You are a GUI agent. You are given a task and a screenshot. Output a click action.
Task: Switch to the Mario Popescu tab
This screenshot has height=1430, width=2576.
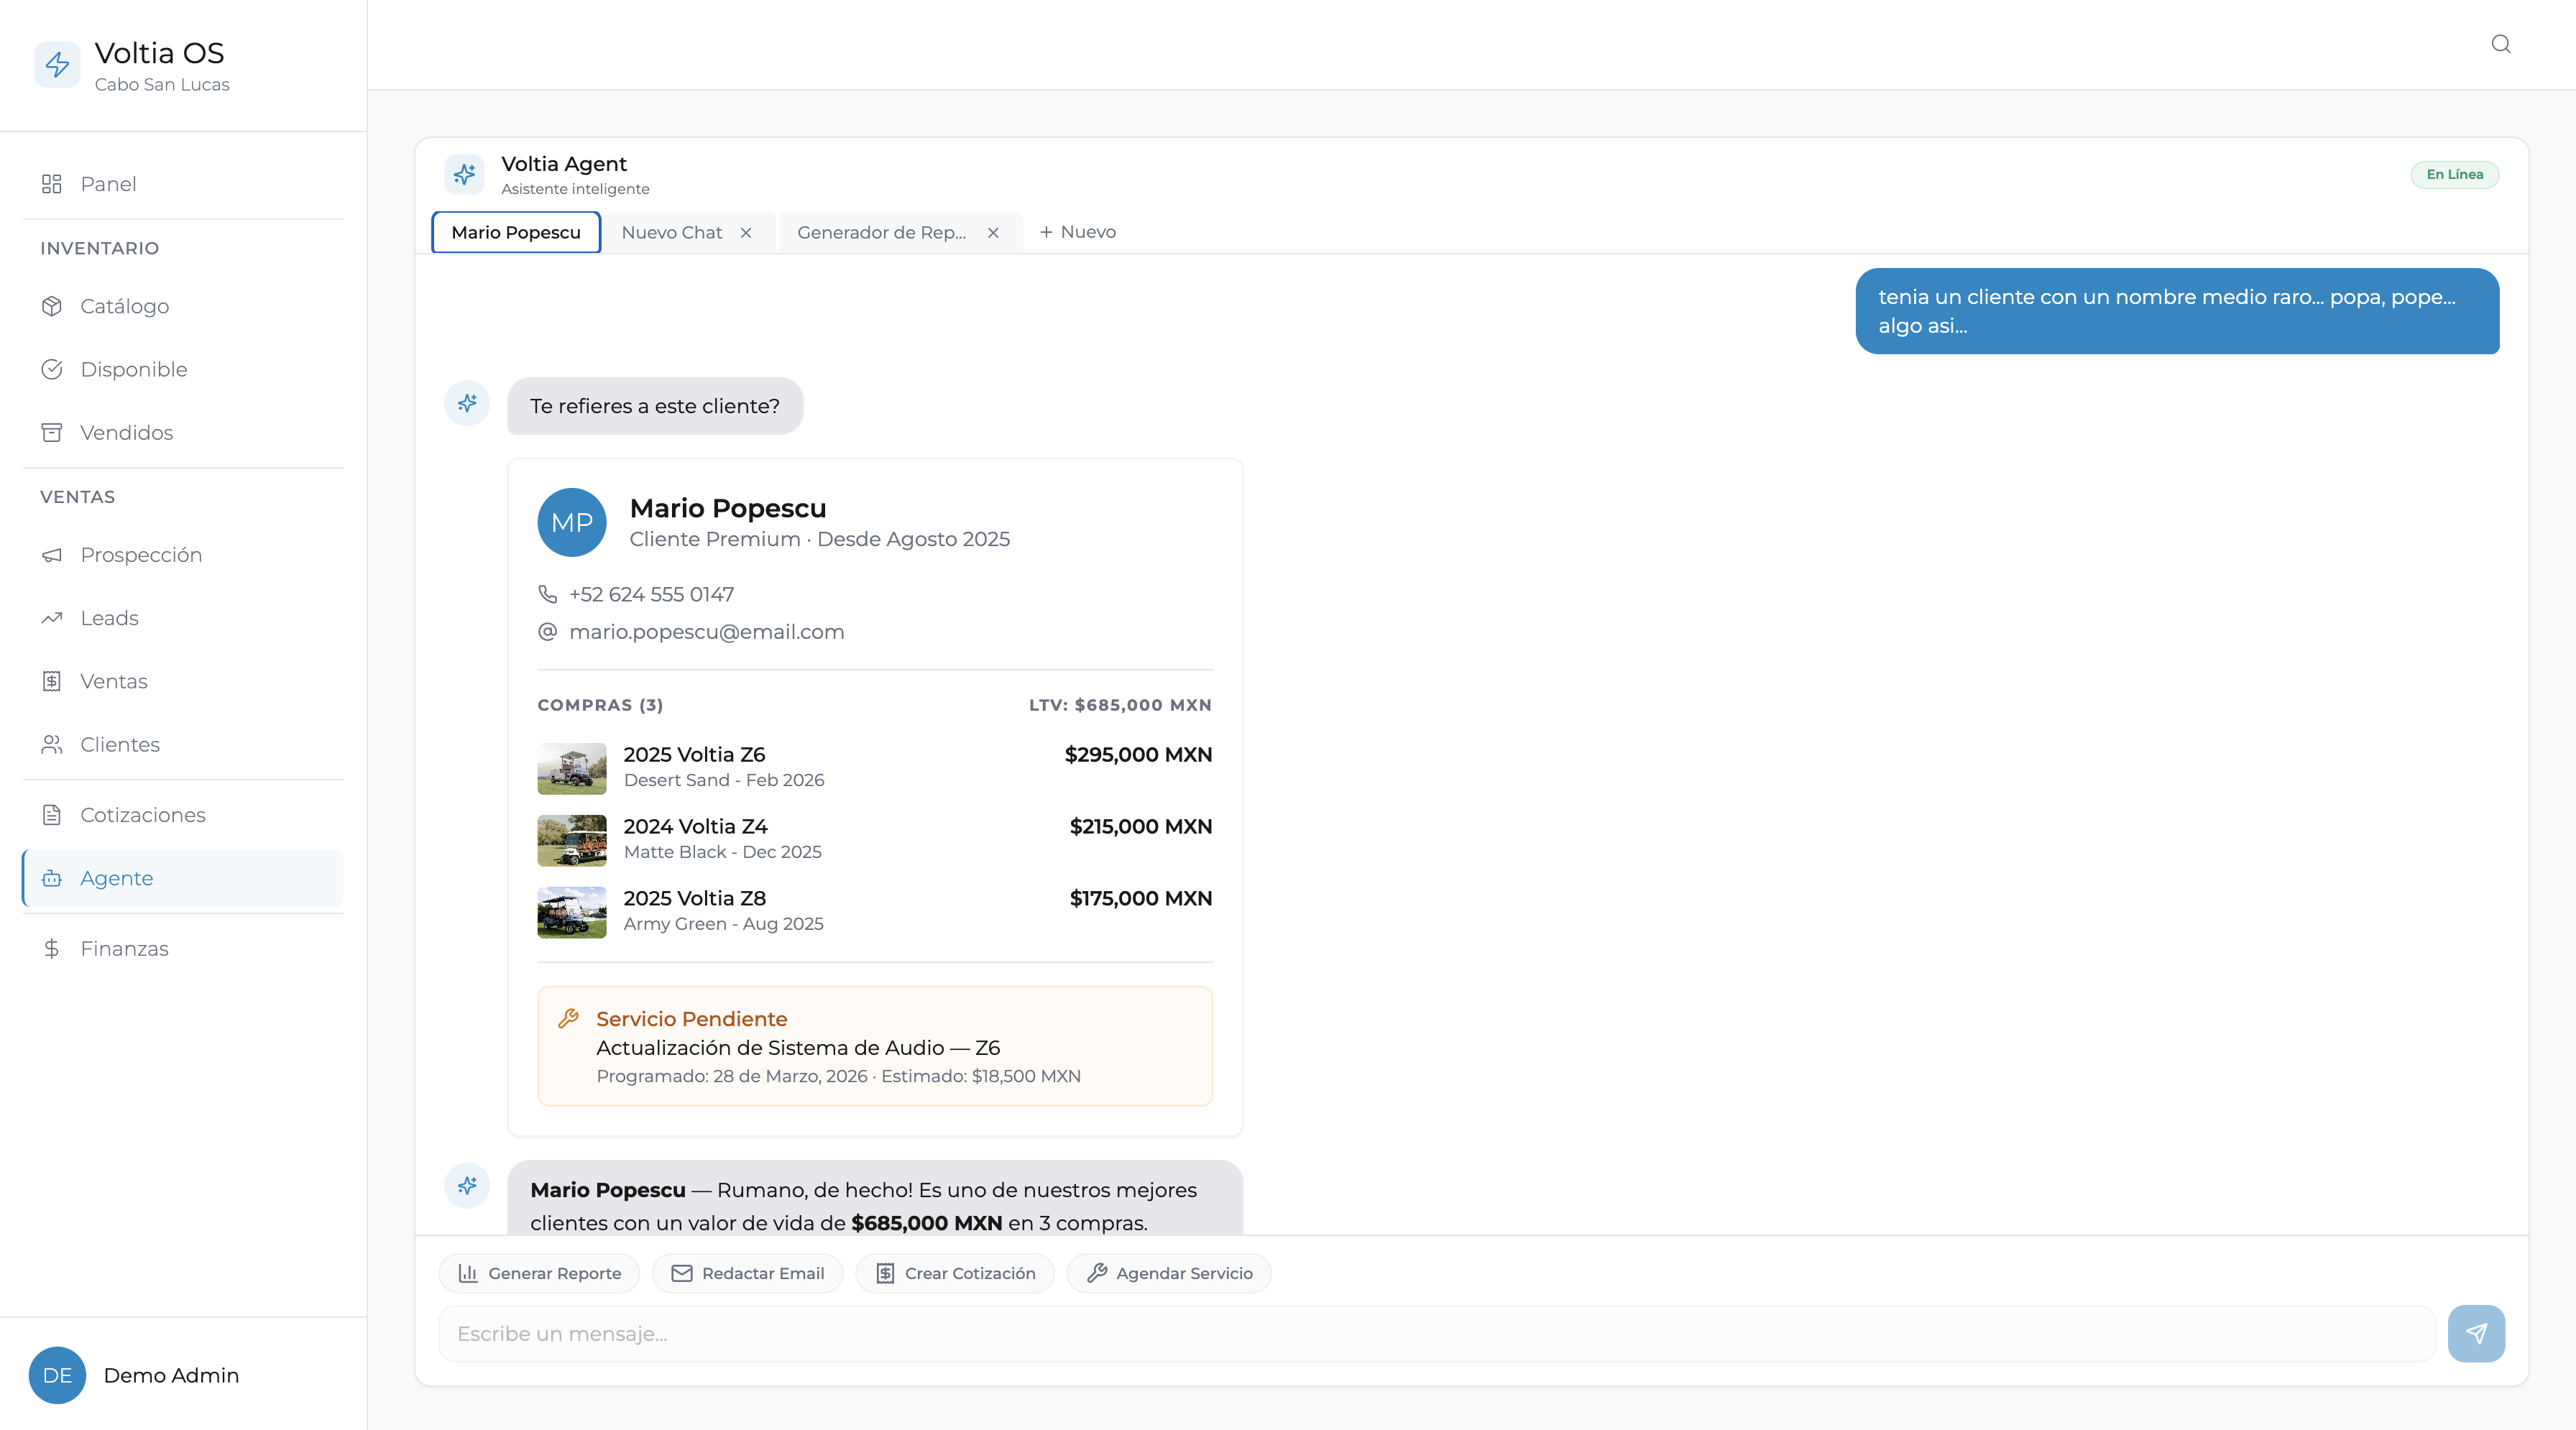click(x=516, y=232)
